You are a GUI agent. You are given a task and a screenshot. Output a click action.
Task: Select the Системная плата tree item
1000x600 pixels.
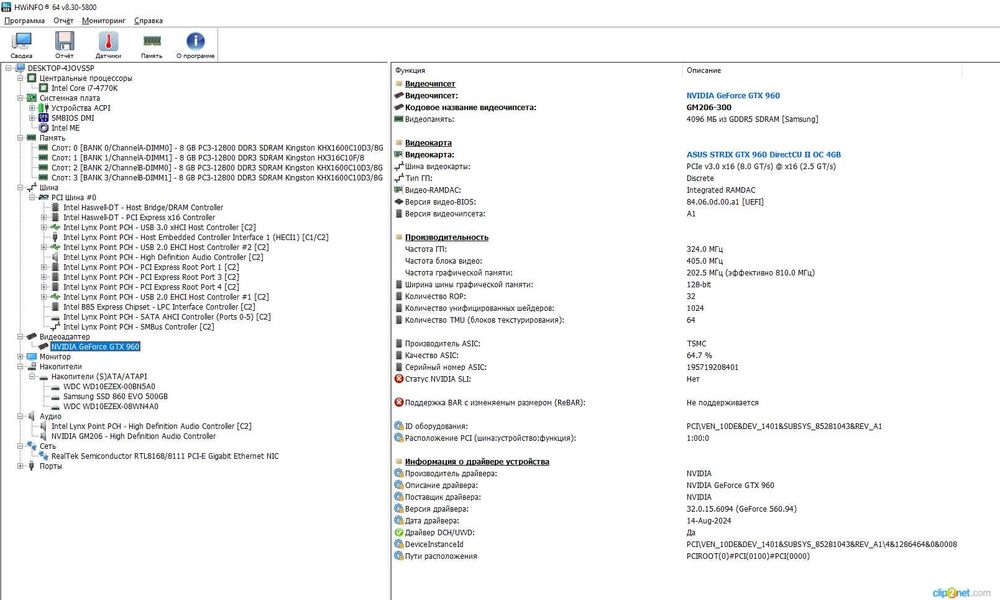click(x=70, y=98)
